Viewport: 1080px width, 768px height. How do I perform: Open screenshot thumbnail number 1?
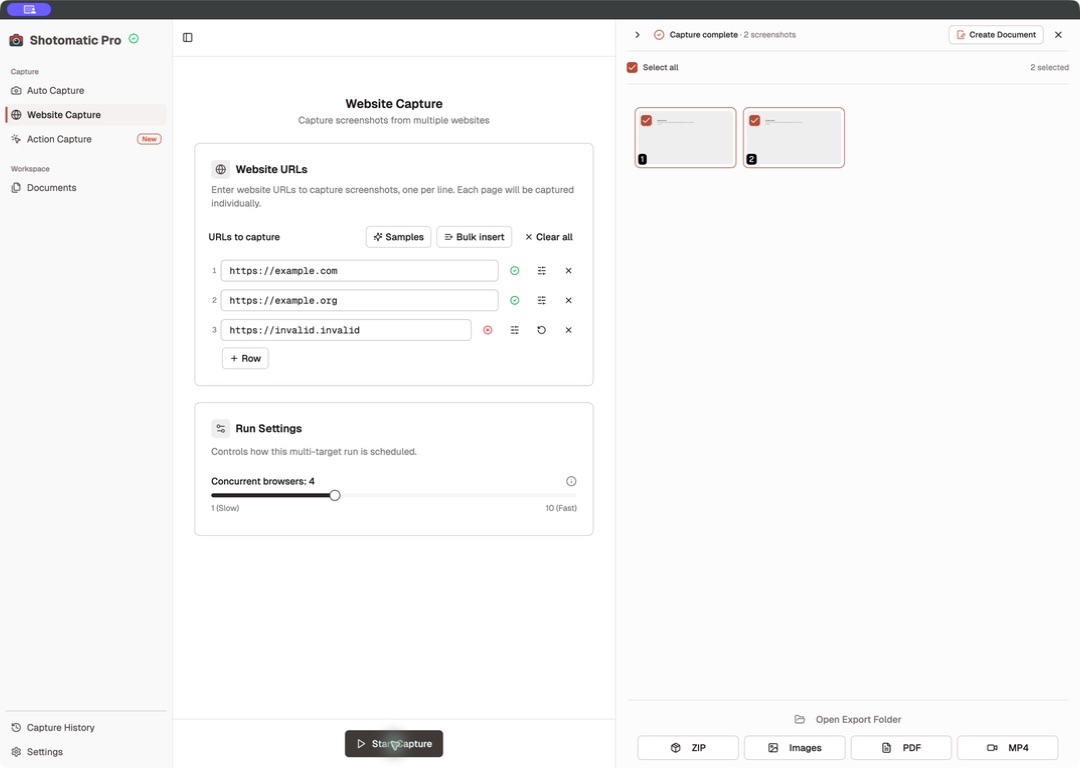click(685, 138)
